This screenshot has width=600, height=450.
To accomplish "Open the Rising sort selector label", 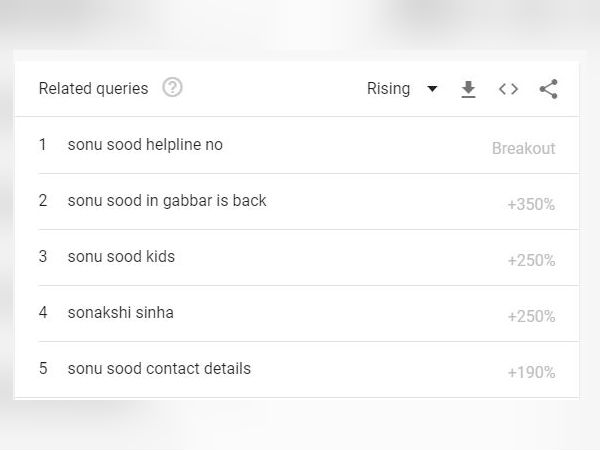I will 388,88.
